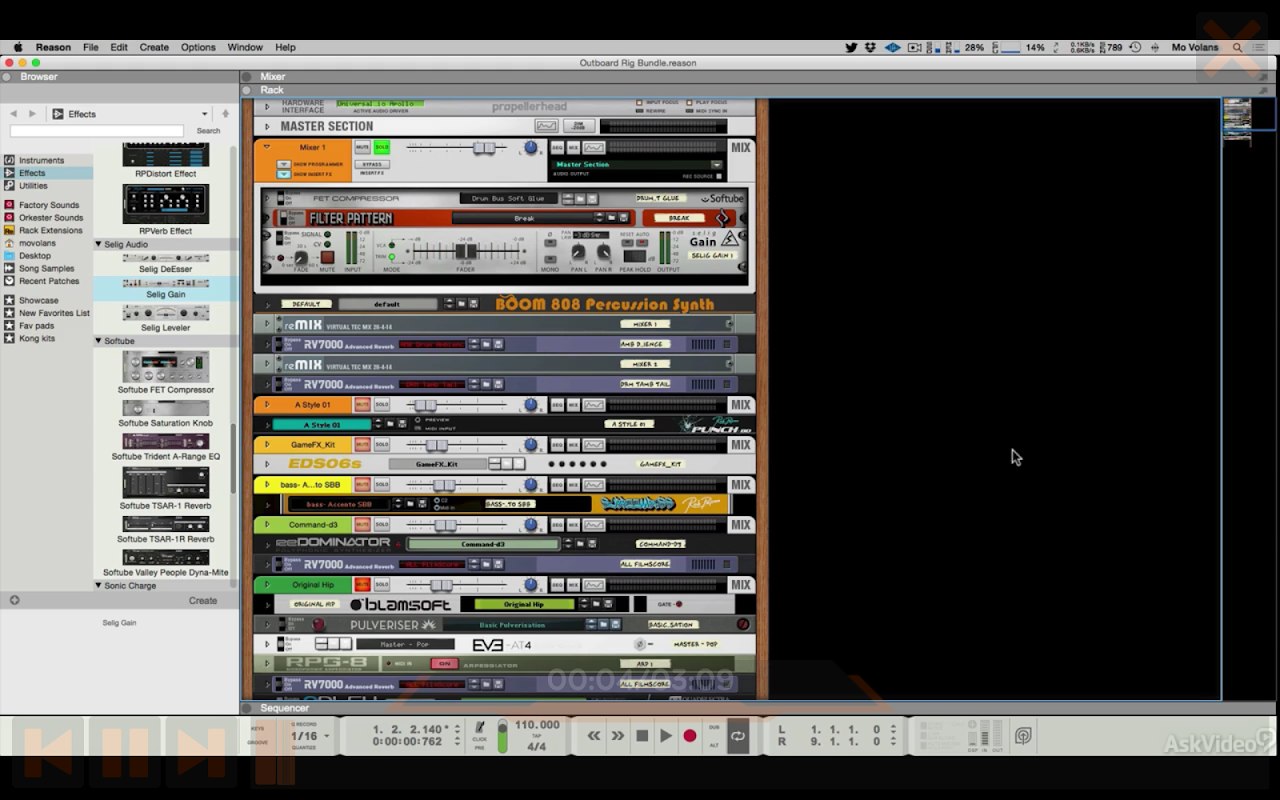The width and height of the screenshot is (1280, 800).
Task: Stop playback in the transport
Action: pyautogui.click(x=642, y=736)
